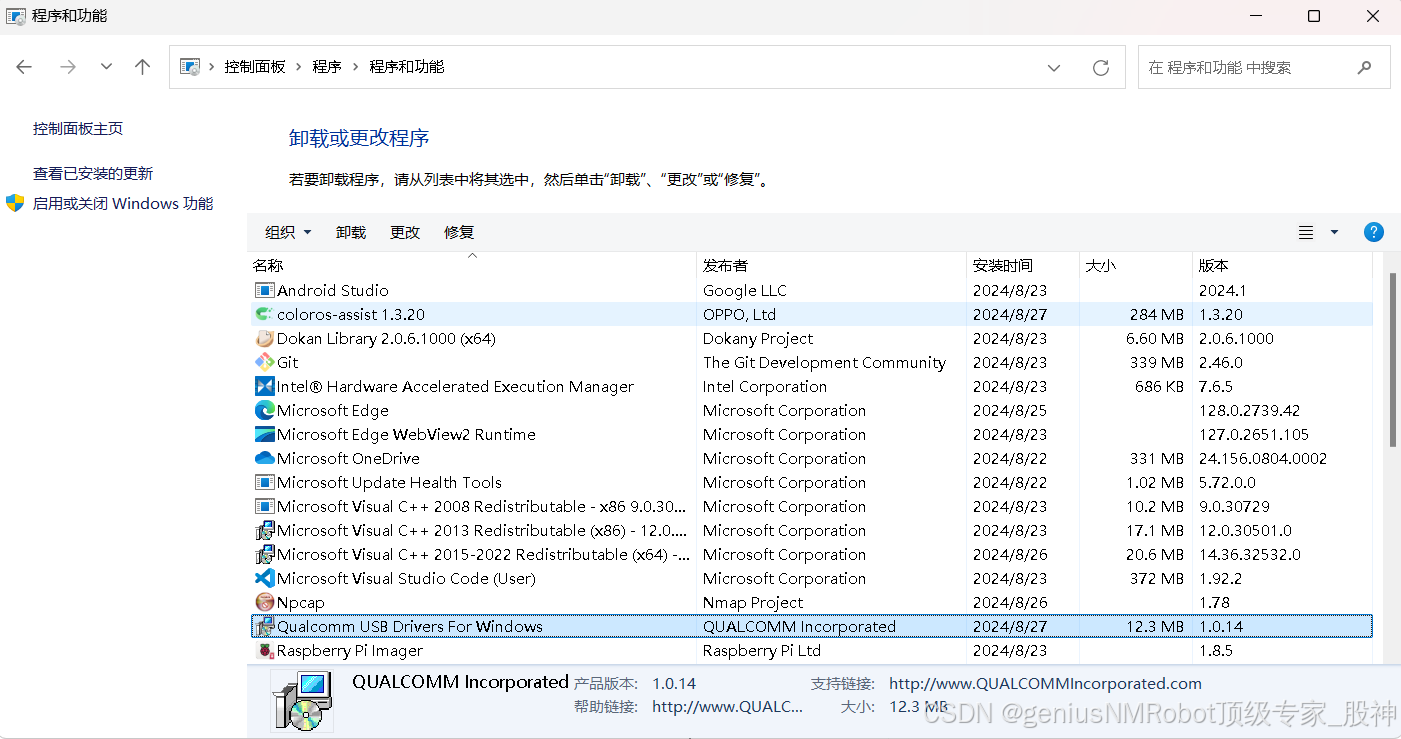Open the 组织 dropdown menu
This screenshot has width=1401, height=739.
[x=288, y=232]
